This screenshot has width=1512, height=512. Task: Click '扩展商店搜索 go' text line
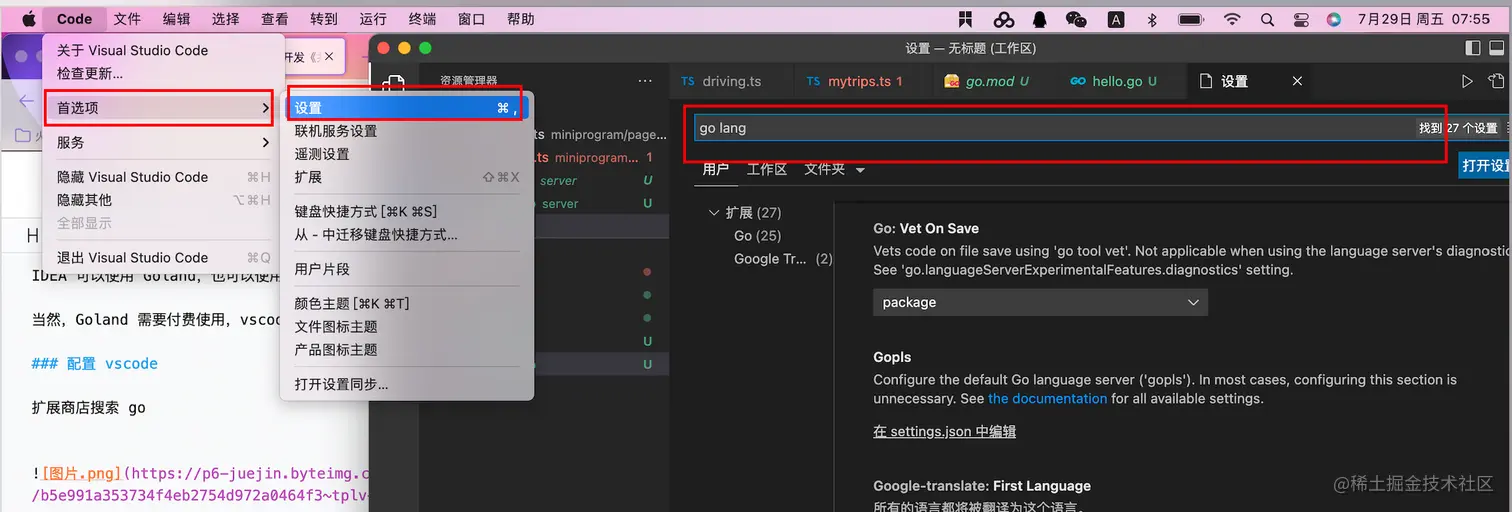(89, 408)
